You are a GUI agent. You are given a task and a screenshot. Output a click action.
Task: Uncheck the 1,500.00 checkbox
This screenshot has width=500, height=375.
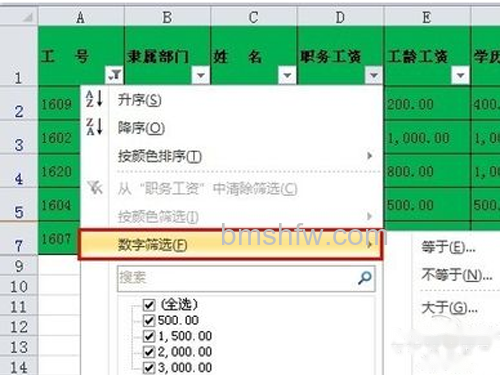pyautogui.click(x=149, y=336)
